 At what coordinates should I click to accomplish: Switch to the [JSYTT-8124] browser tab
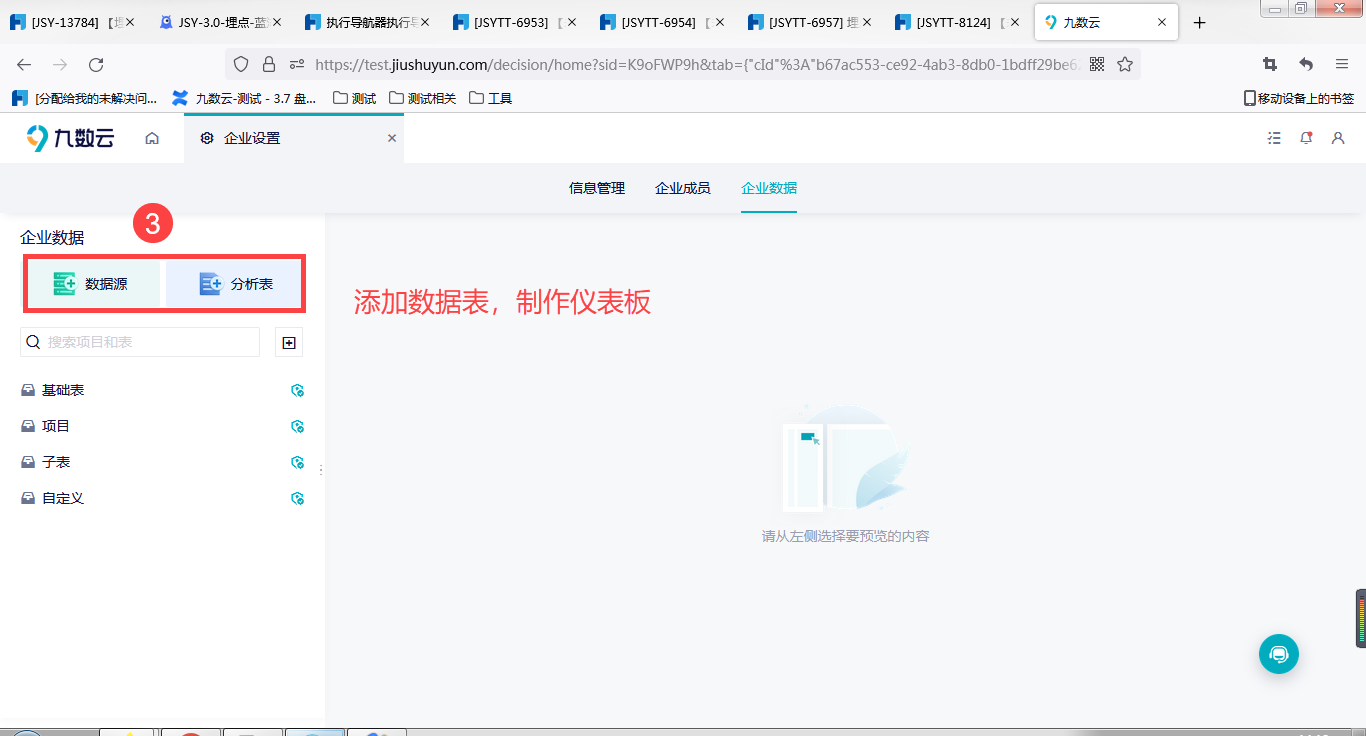pos(956,22)
